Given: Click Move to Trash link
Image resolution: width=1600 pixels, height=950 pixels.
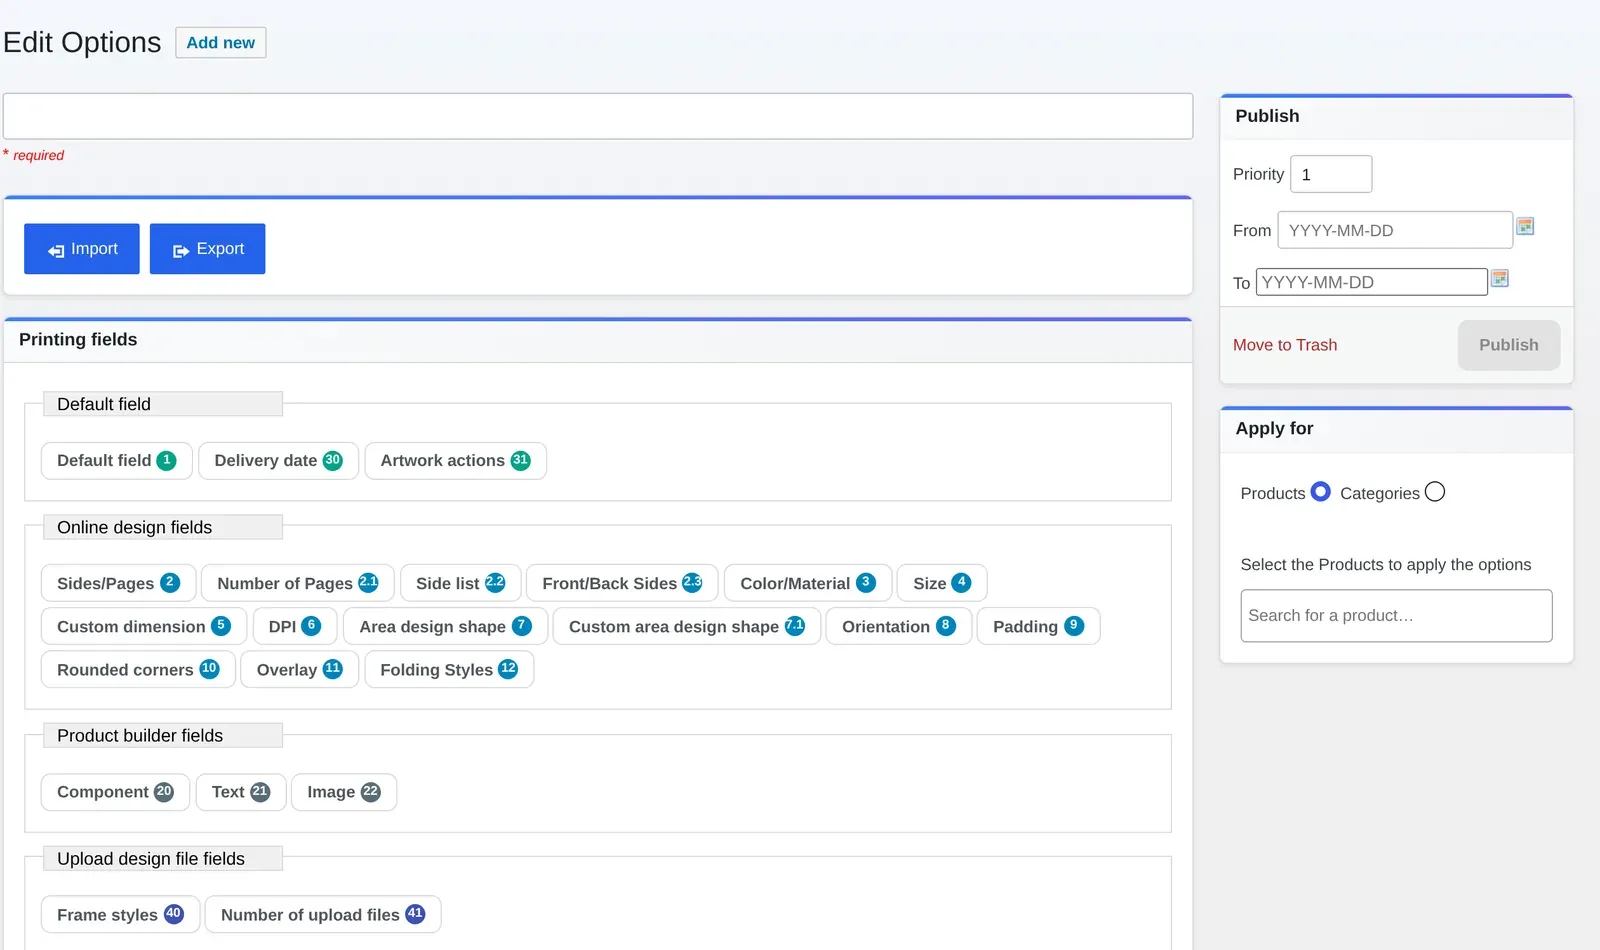Looking at the screenshot, I should (x=1285, y=345).
